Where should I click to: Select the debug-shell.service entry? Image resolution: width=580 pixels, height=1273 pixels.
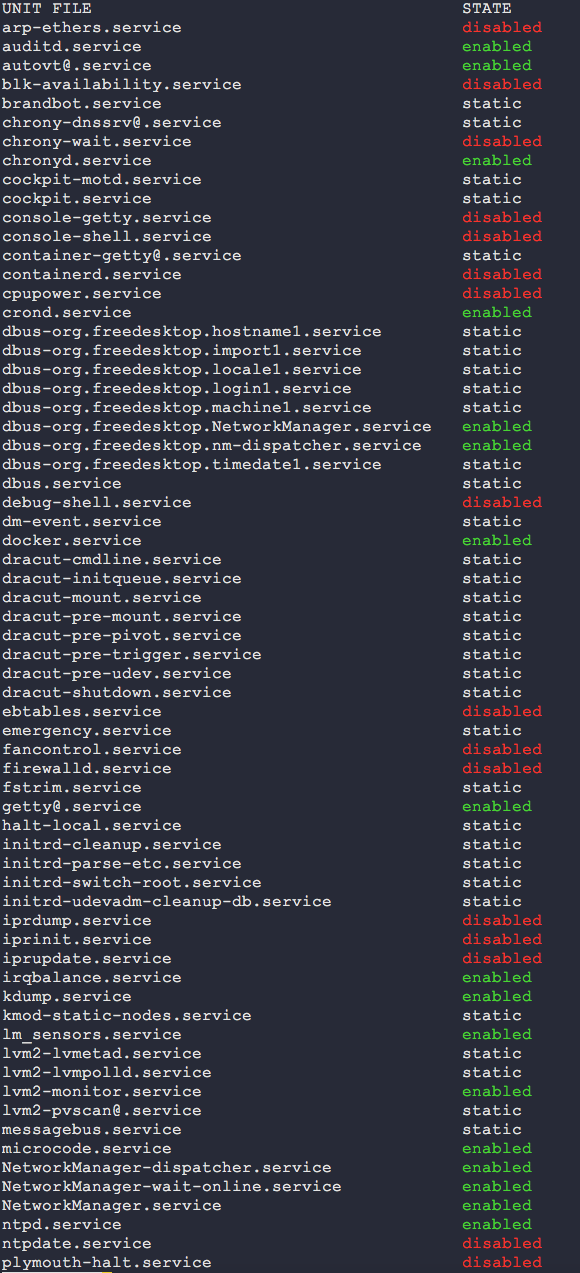pyautogui.click(x=96, y=503)
